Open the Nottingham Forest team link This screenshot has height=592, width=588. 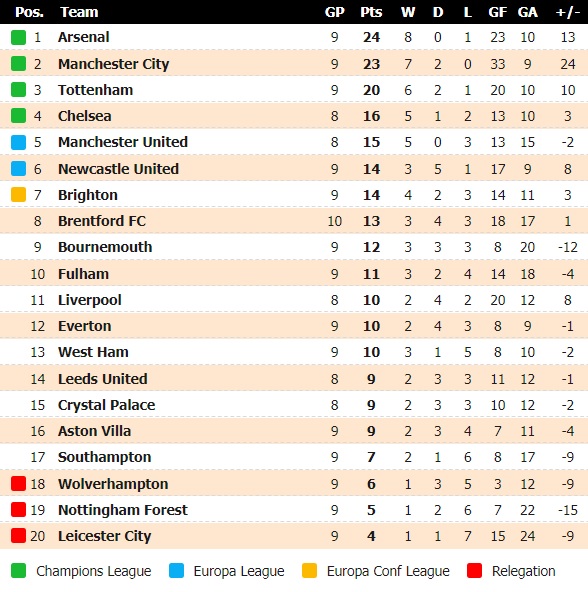pyautogui.click(x=122, y=510)
